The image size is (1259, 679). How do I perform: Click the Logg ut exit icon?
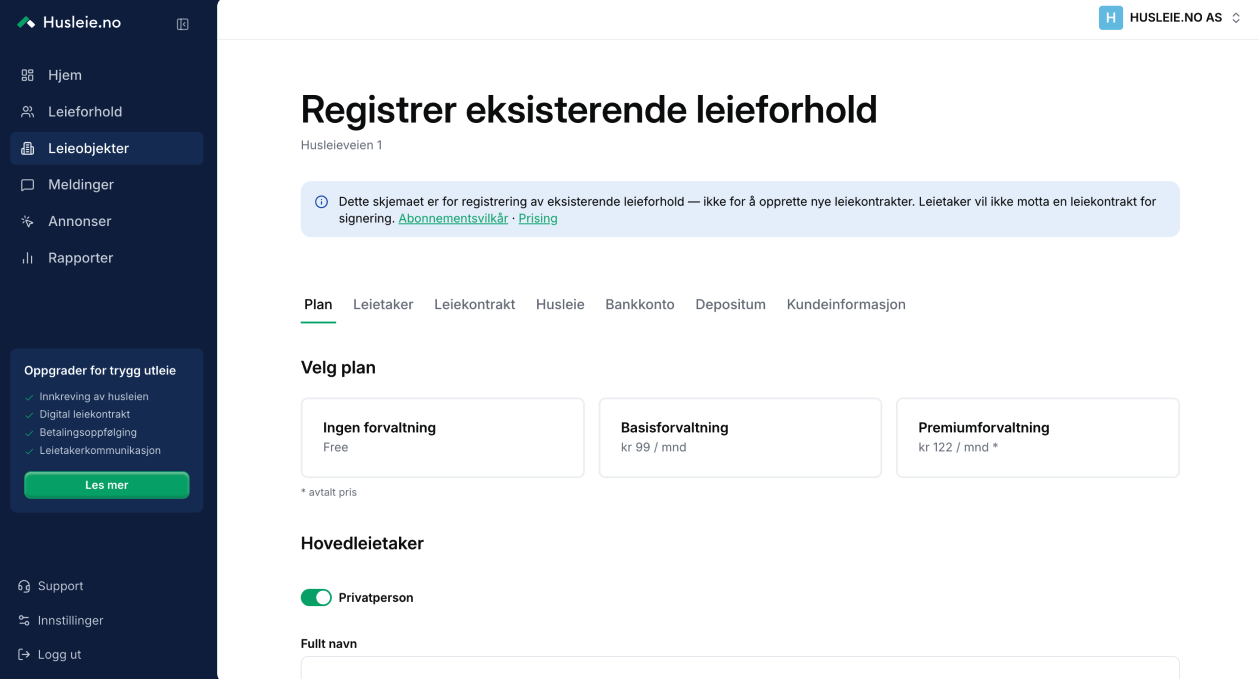(x=24, y=654)
